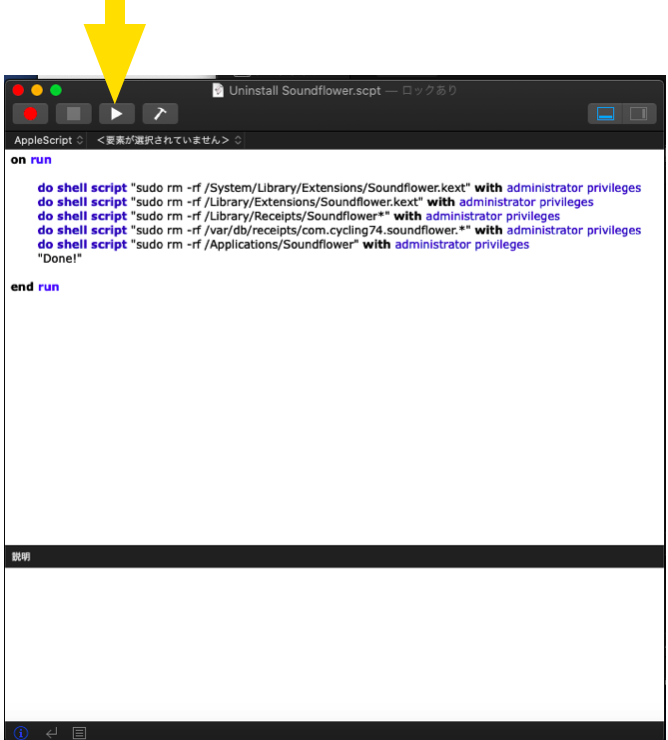
Task: Toggle the bottom accessory view pane
Action: [x=605, y=114]
